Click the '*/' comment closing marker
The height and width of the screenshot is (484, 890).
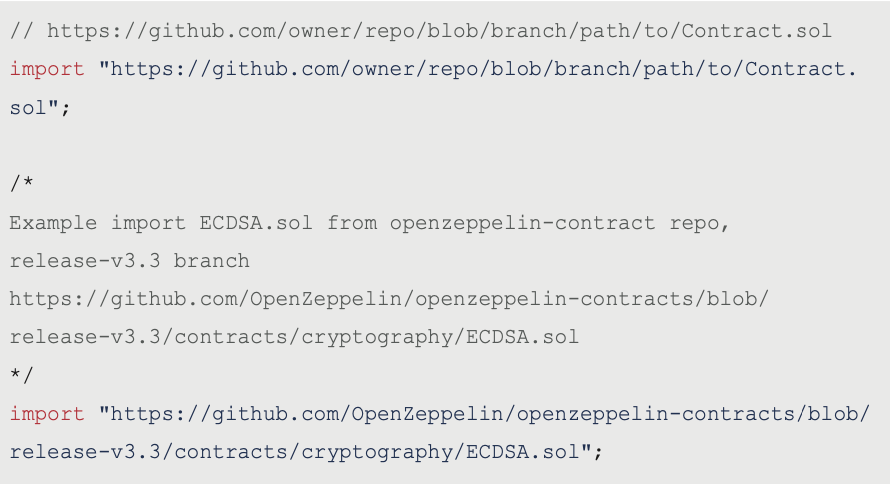point(22,375)
